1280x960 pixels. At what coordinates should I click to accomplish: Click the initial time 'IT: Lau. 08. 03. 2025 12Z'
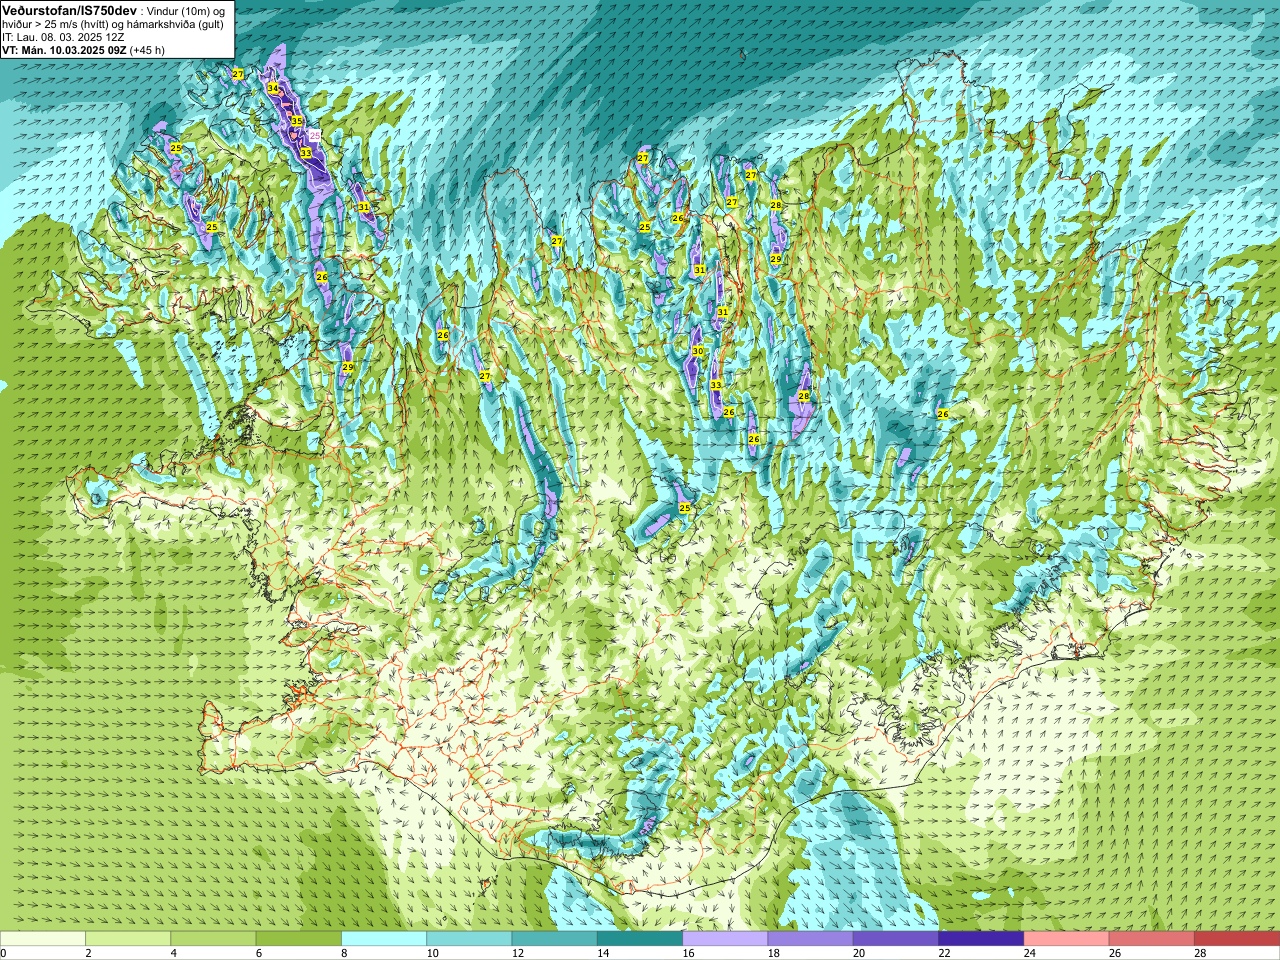[63, 37]
